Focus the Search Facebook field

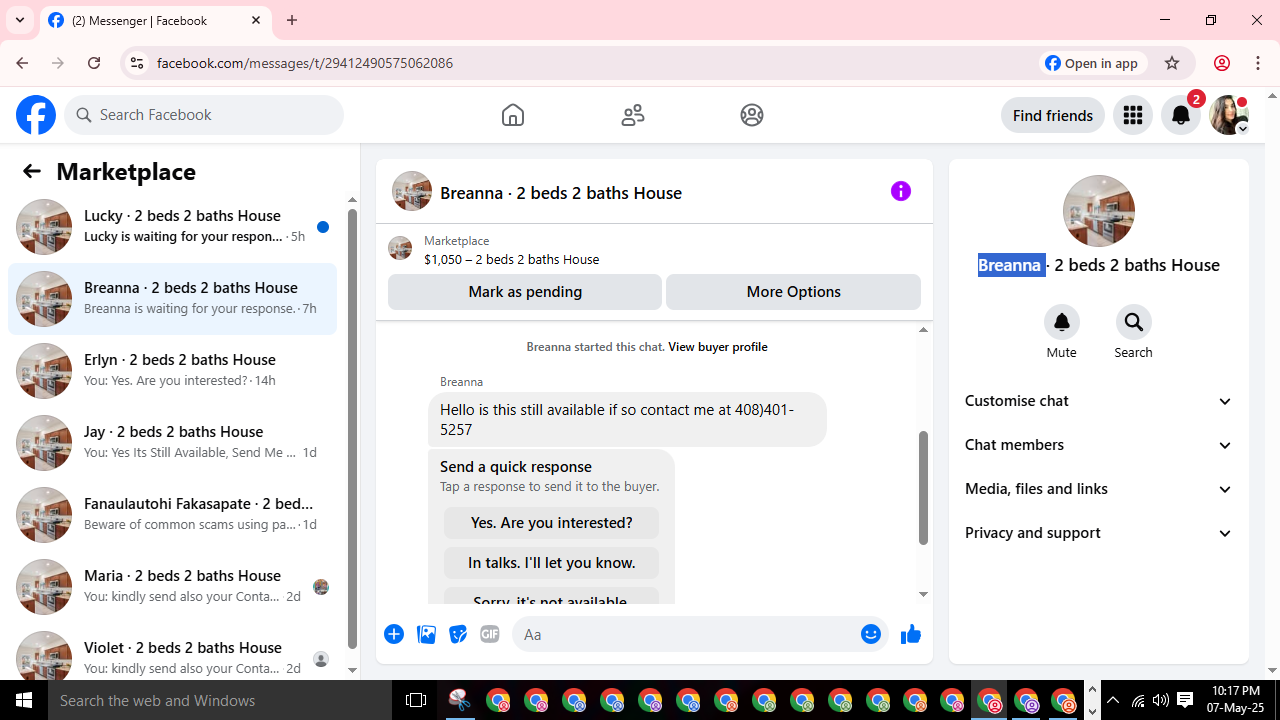(204, 115)
